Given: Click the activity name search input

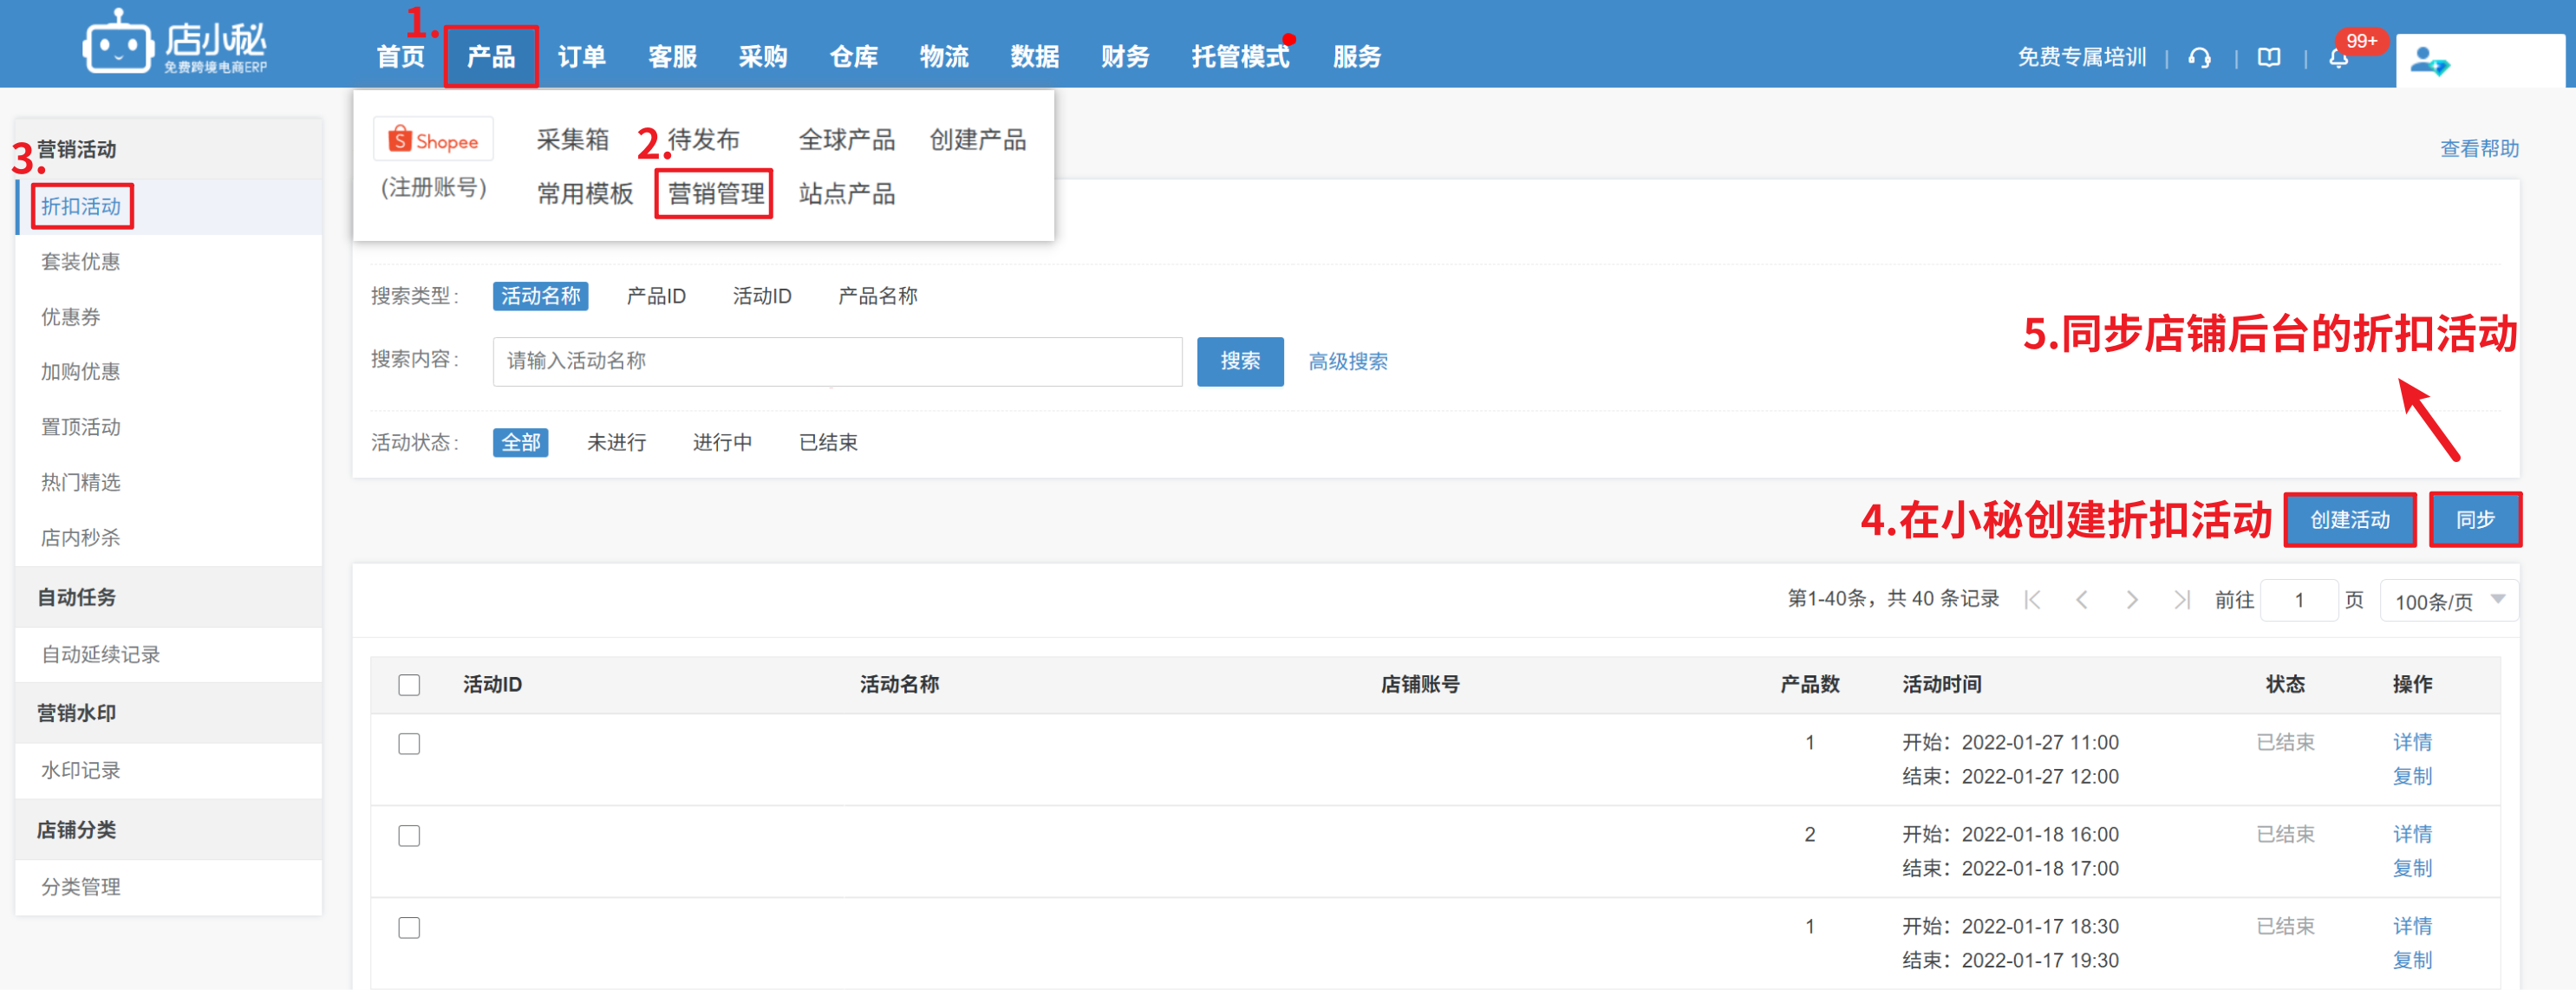Looking at the screenshot, I should (x=836, y=361).
